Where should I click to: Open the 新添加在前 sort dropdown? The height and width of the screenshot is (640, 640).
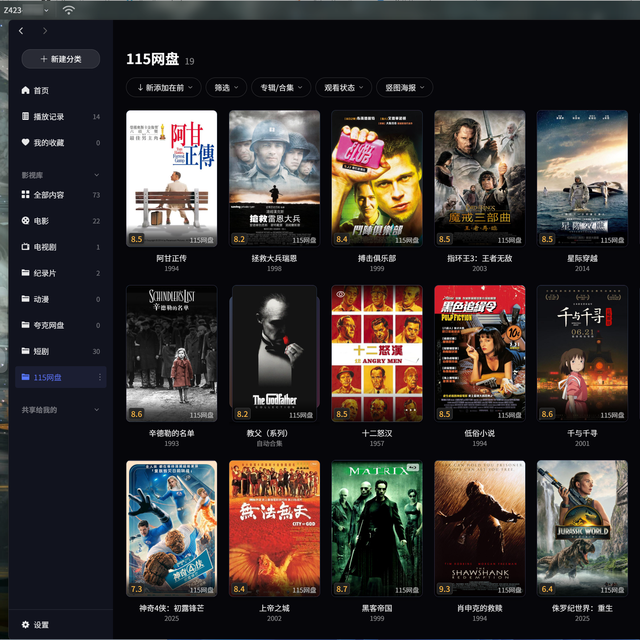tap(164, 87)
